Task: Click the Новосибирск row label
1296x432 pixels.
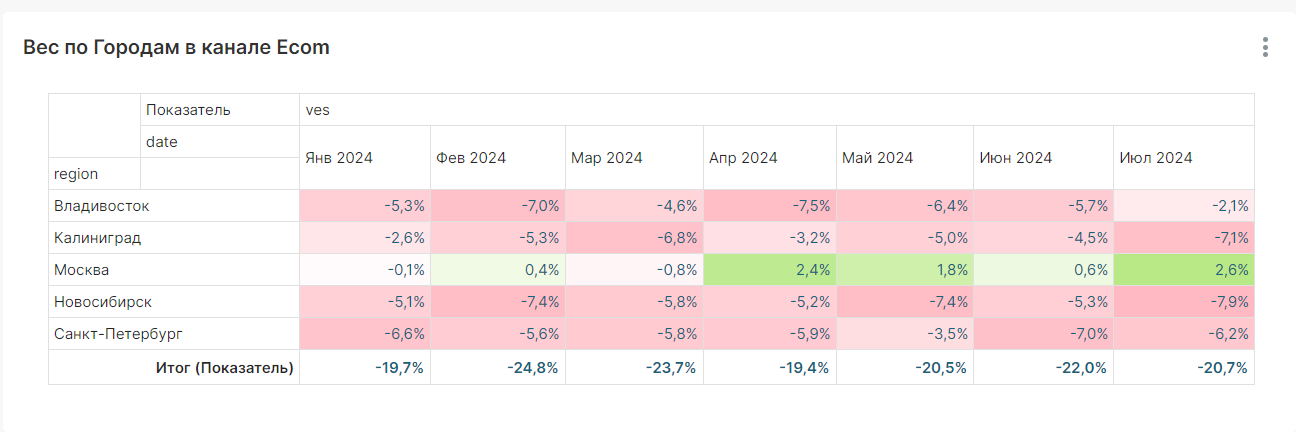Action: [103, 302]
